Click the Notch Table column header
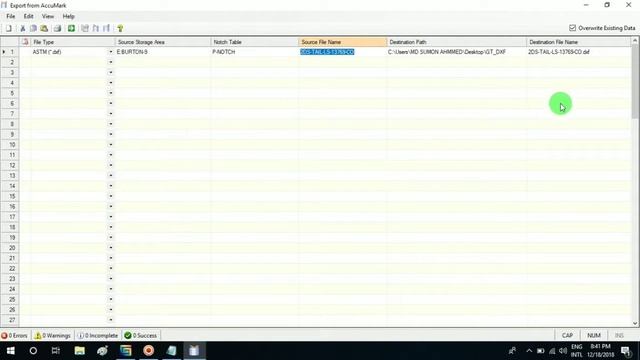This screenshot has width=640, height=360. tap(254, 42)
